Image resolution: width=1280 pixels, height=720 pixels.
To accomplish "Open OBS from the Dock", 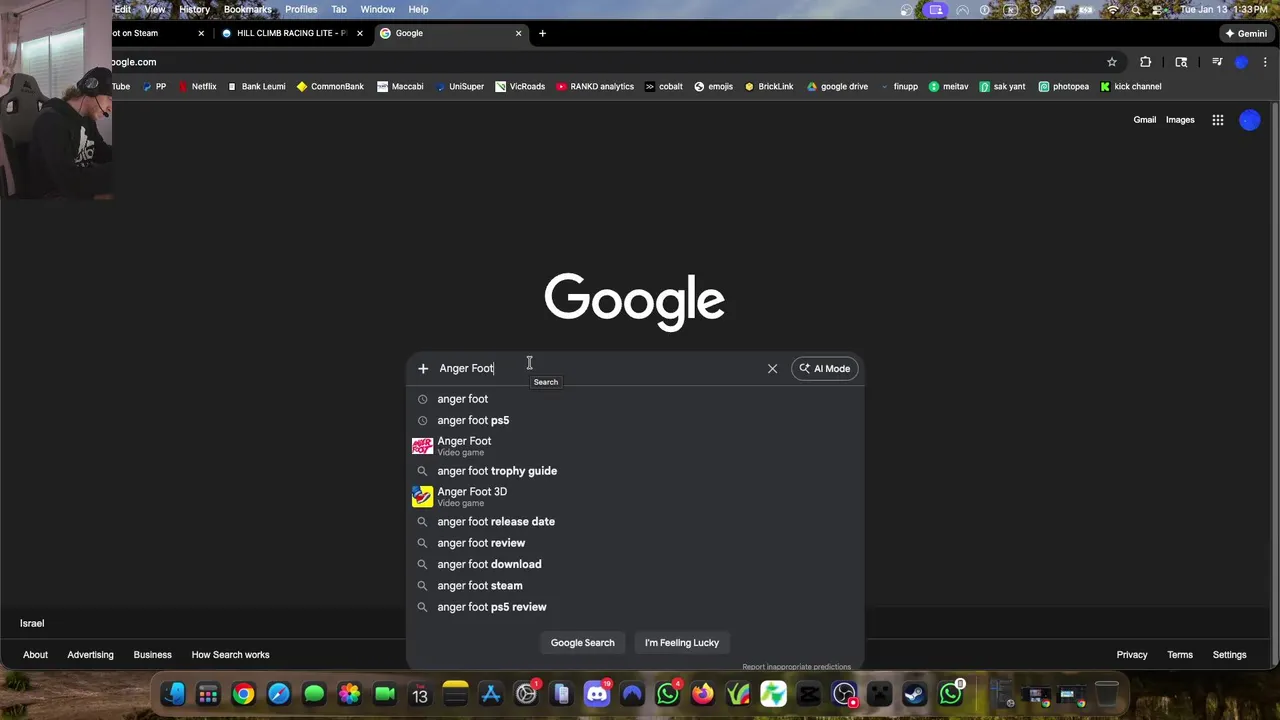I will tap(844, 693).
